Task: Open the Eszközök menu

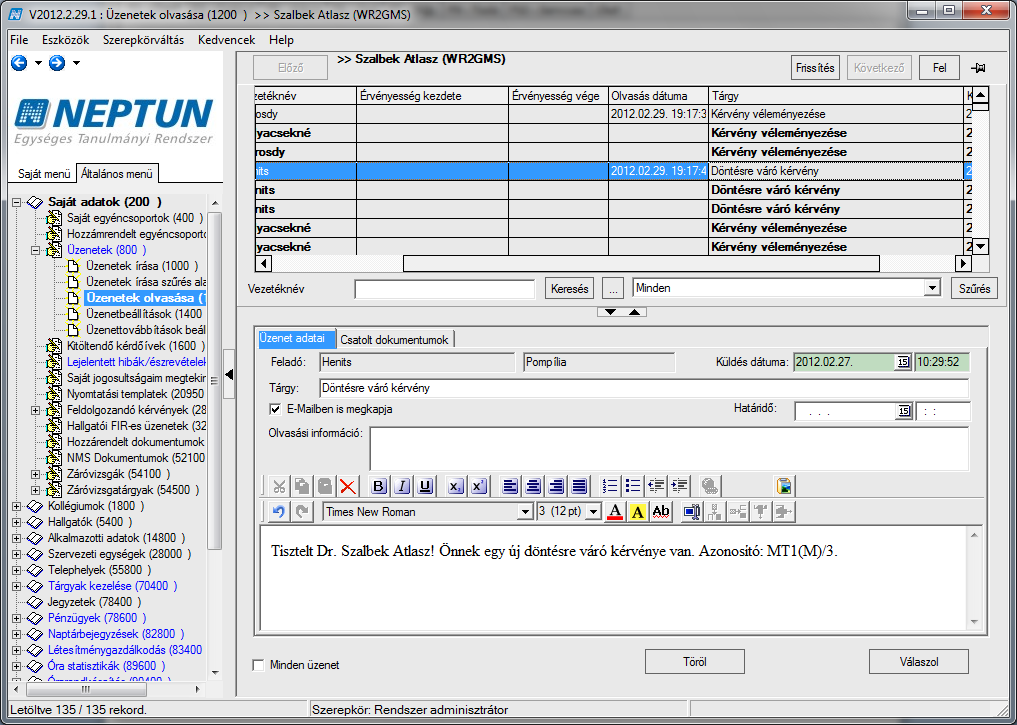Action: point(66,40)
